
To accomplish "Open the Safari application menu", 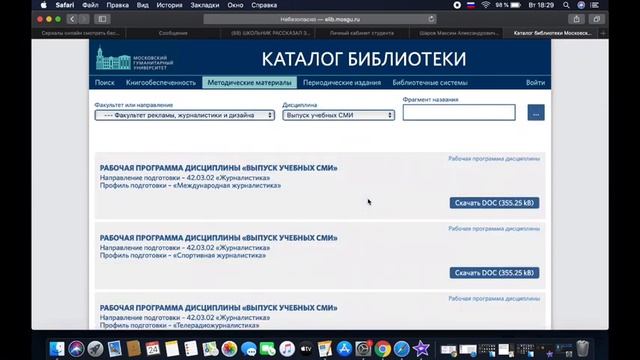I will click(64, 5).
